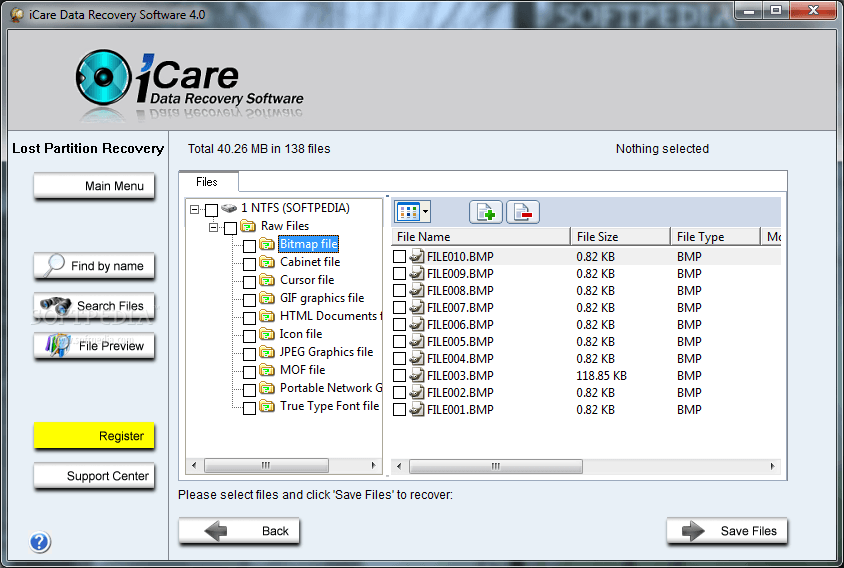The width and height of the screenshot is (844, 568).
Task: Check the 1 NTFS (SOFTPEDIA) checkbox
Action: [x=212, y=210]
